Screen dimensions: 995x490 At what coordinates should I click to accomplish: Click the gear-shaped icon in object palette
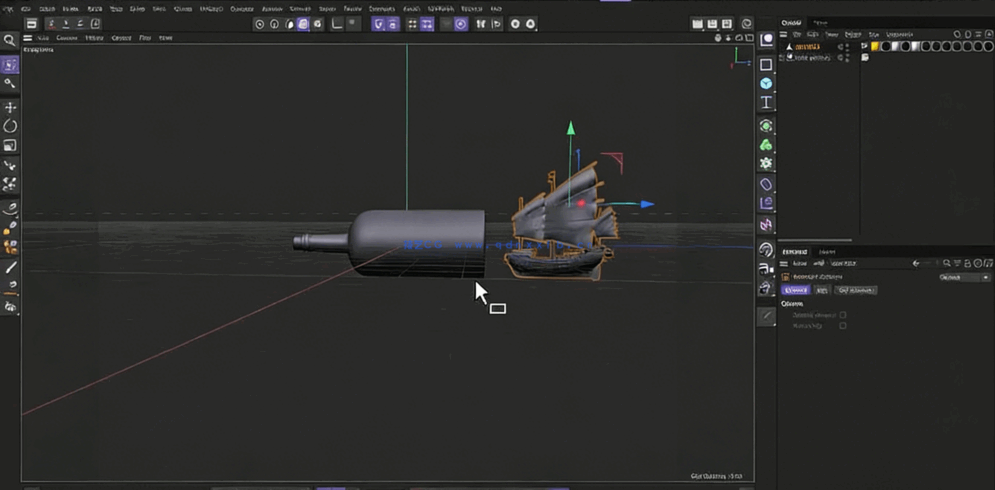tap(766, 164)
